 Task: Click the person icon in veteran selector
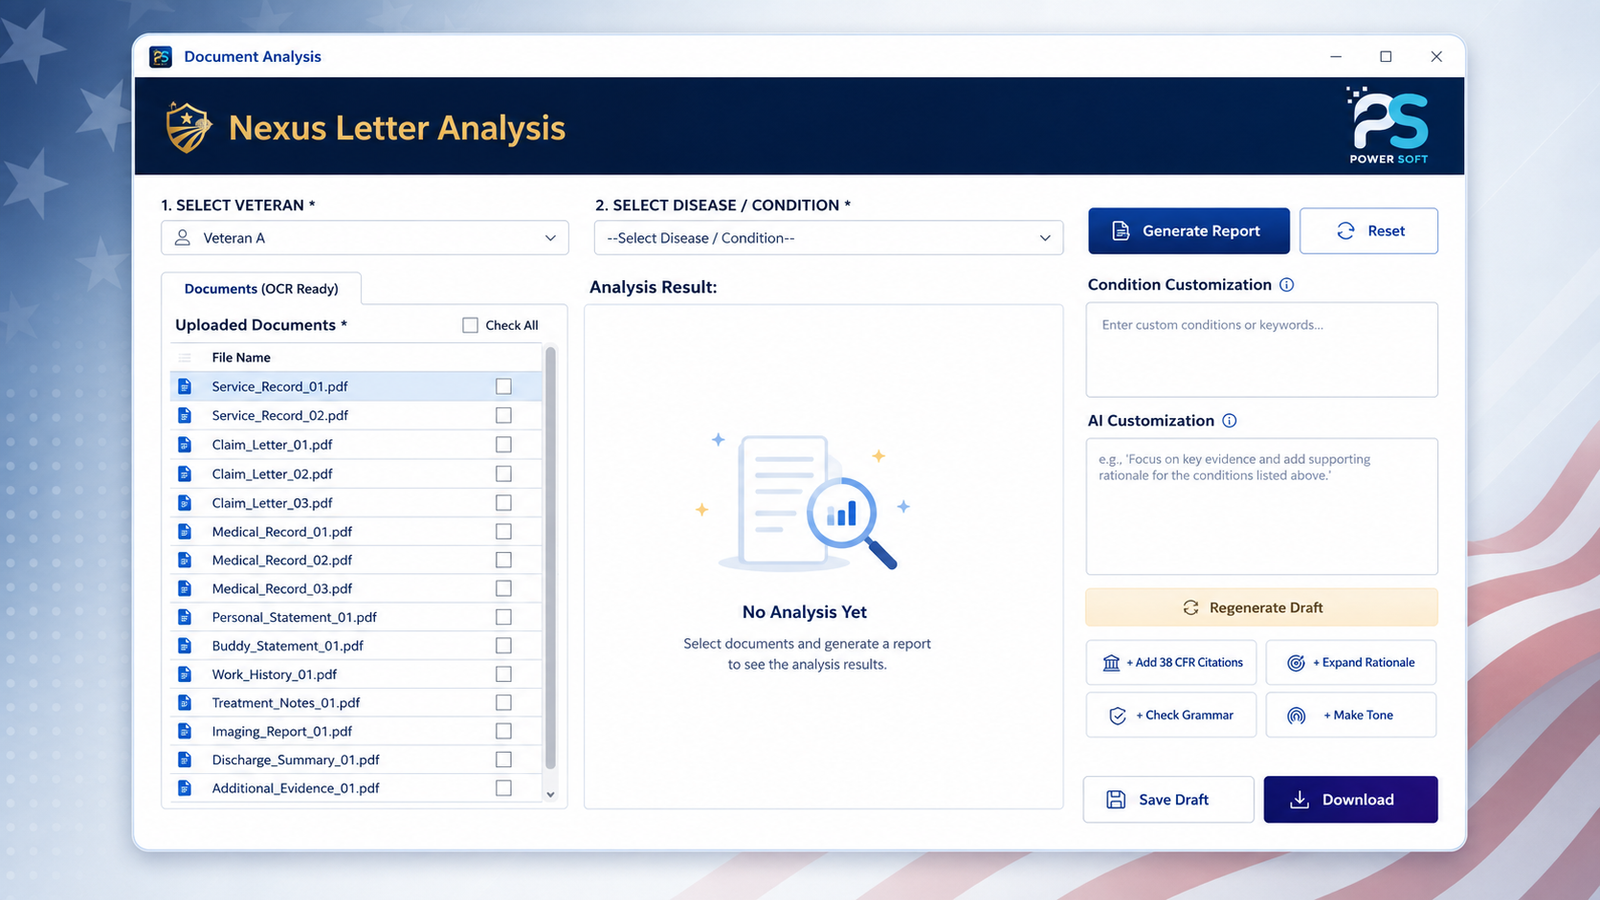click(x=182, y=238)
